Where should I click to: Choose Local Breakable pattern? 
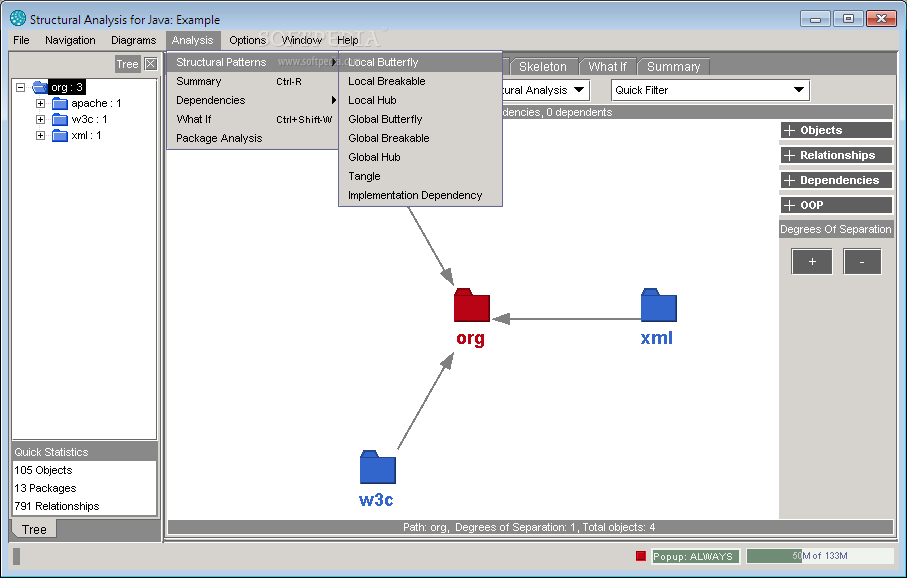tap(421, 82)
